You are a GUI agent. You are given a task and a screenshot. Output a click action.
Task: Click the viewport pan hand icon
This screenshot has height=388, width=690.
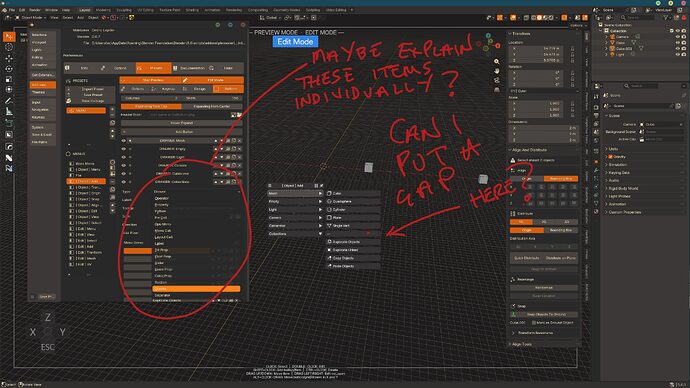click(x=497, y=71)
